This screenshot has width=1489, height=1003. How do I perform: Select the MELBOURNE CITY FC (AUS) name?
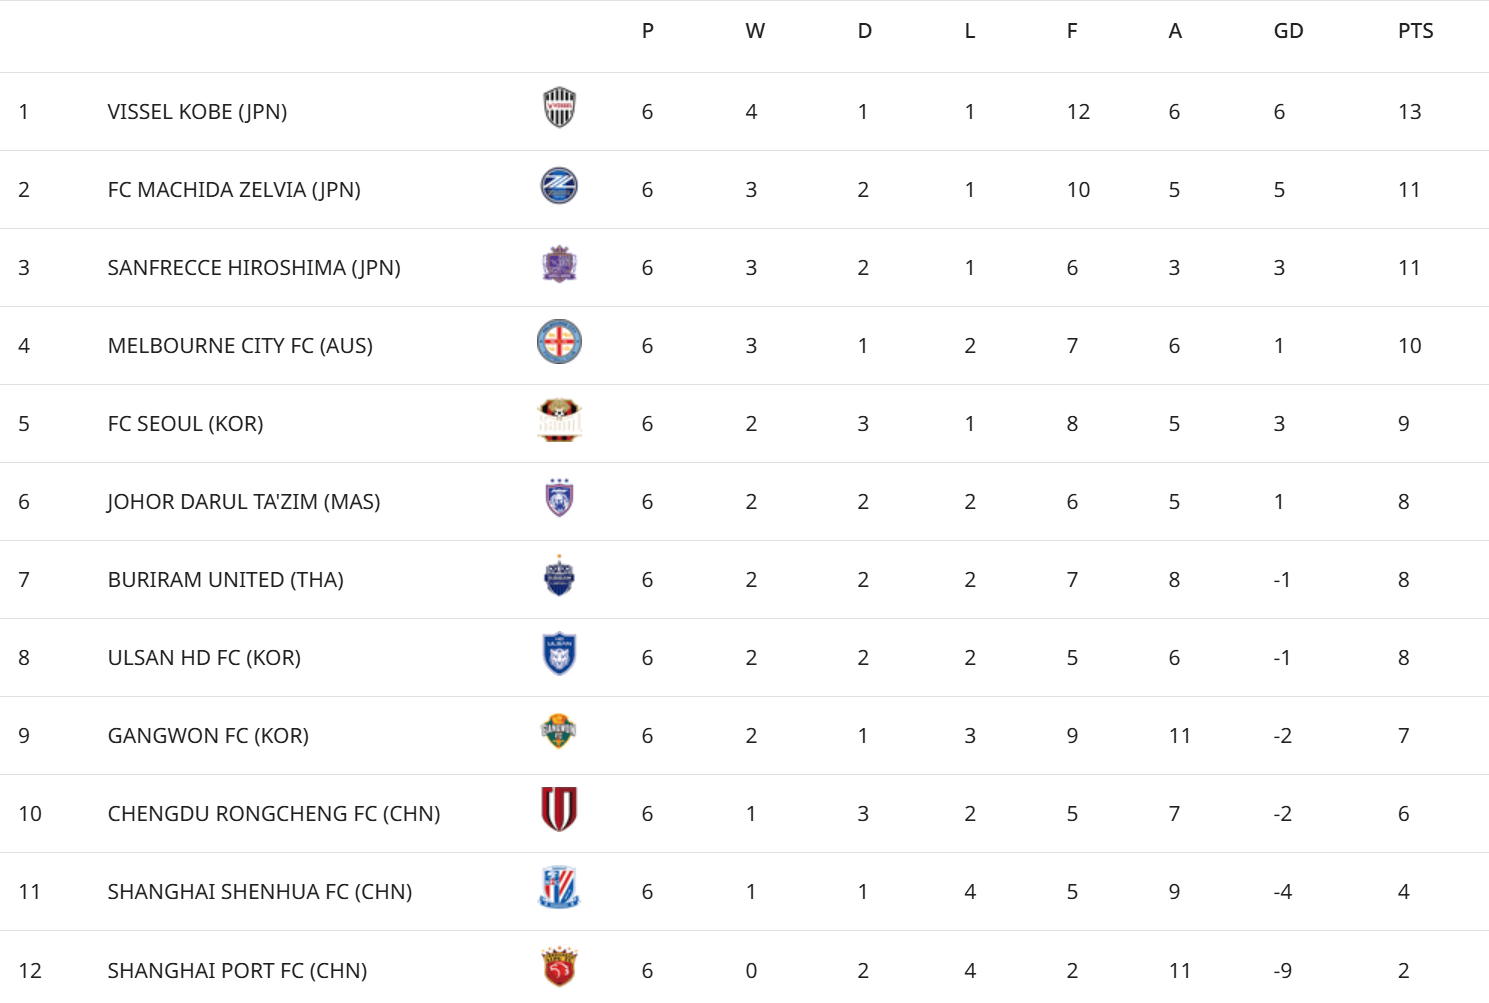pos(240,346)
